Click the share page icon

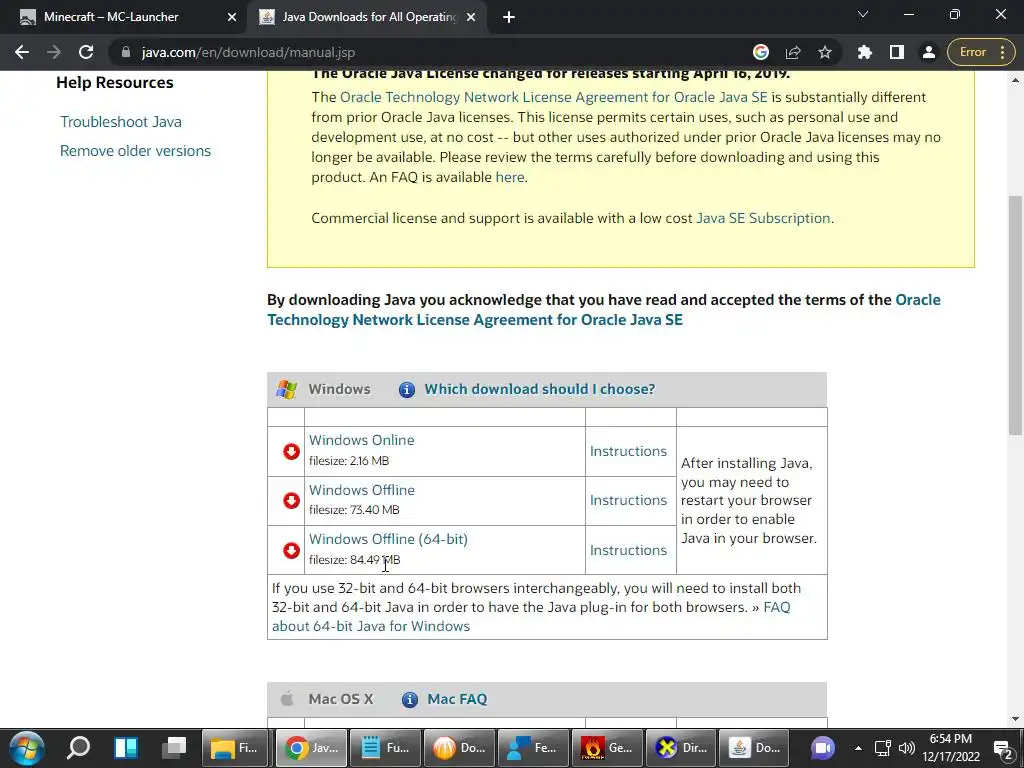[x=793, y=52]
